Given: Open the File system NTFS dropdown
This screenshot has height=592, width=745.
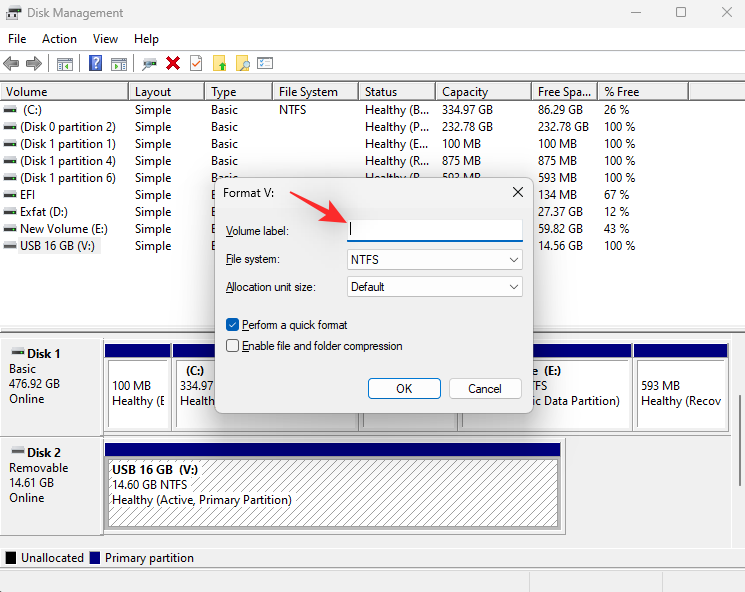Looking at the screenshot, I should click(x=435, y=260).
